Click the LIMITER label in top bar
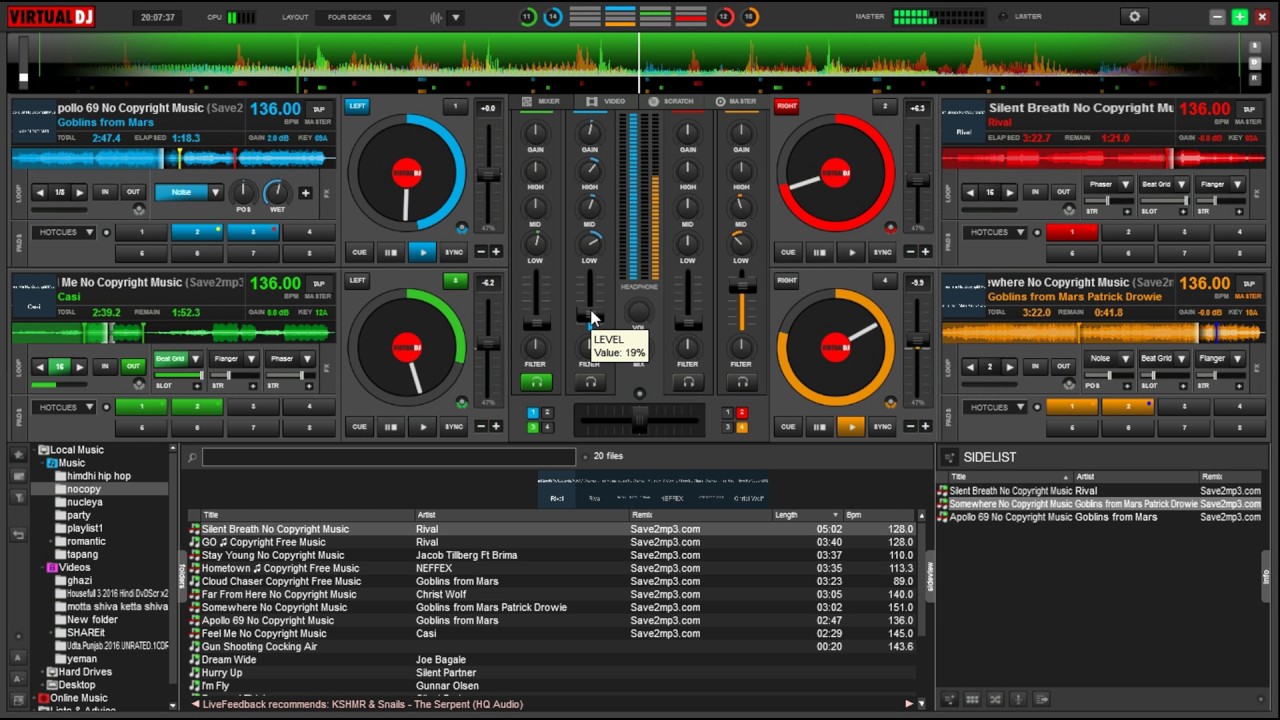The height and width of the screenshot is (720, 1280). (x=1028, y=17)
